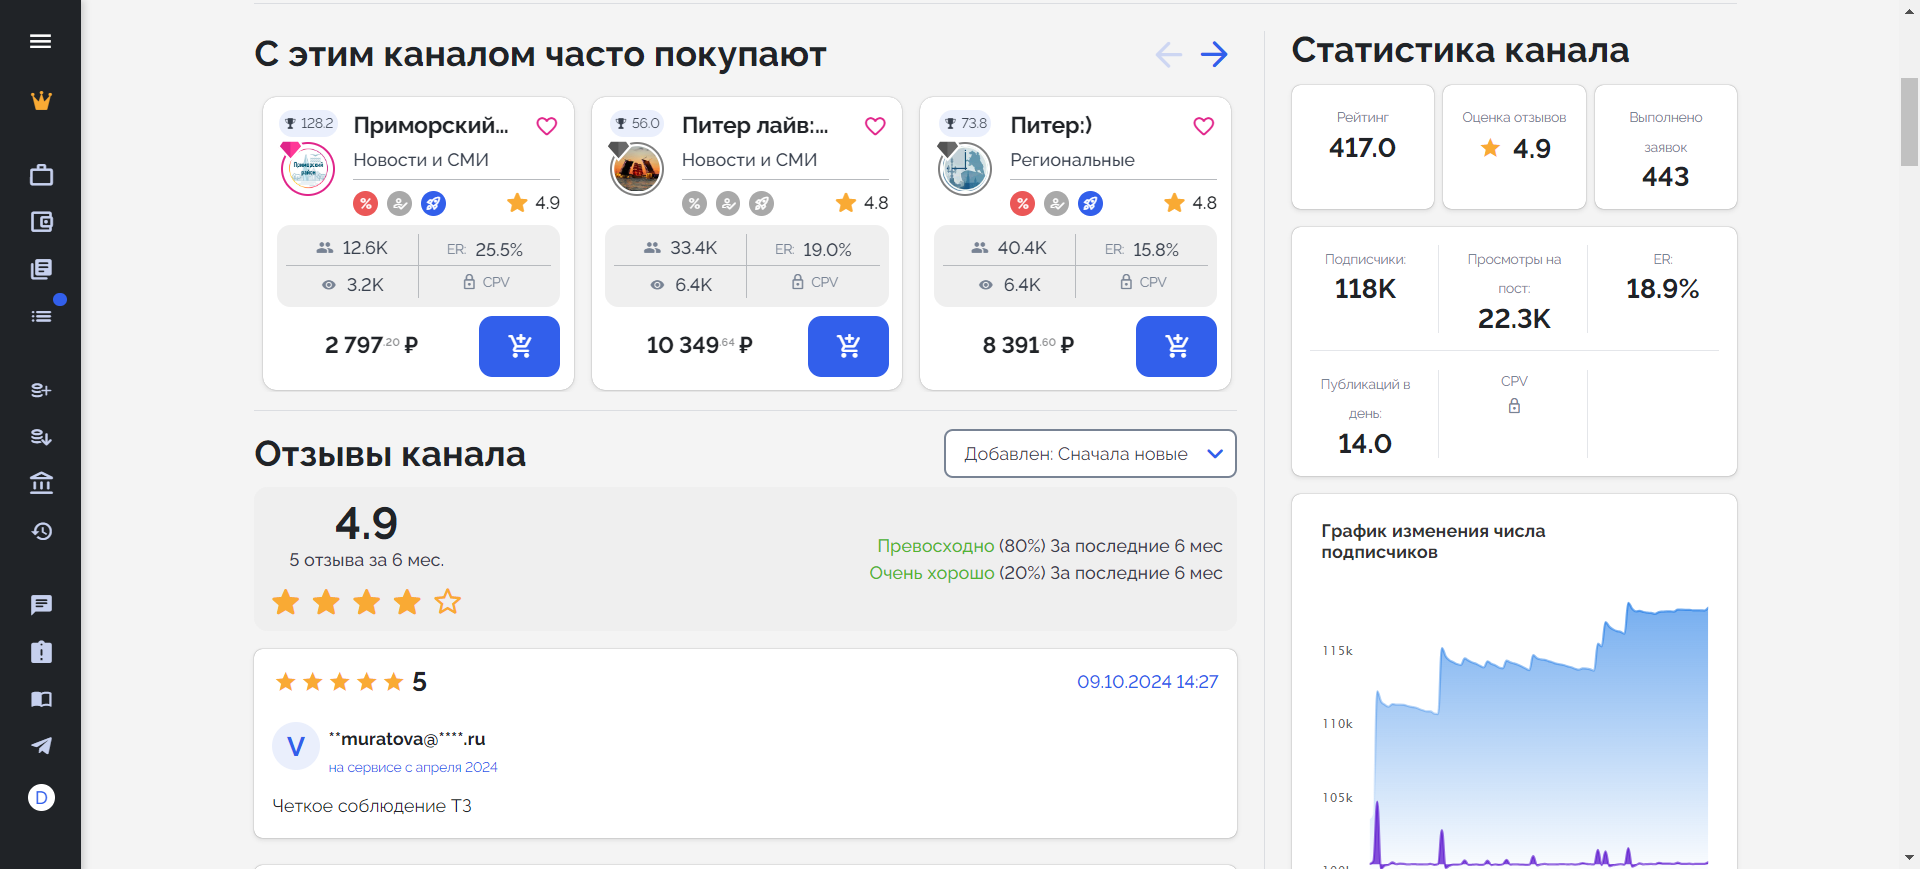Open the Telegram paper plane icon
This screenshot has height=869, width=1920.
[41, 746]
